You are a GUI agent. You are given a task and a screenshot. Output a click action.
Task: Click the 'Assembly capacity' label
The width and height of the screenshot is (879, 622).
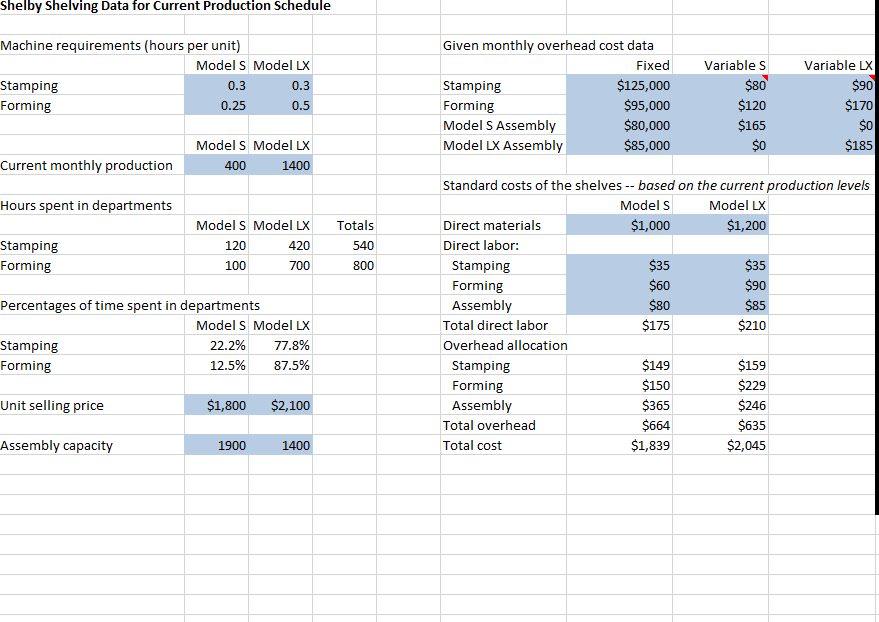57,445
